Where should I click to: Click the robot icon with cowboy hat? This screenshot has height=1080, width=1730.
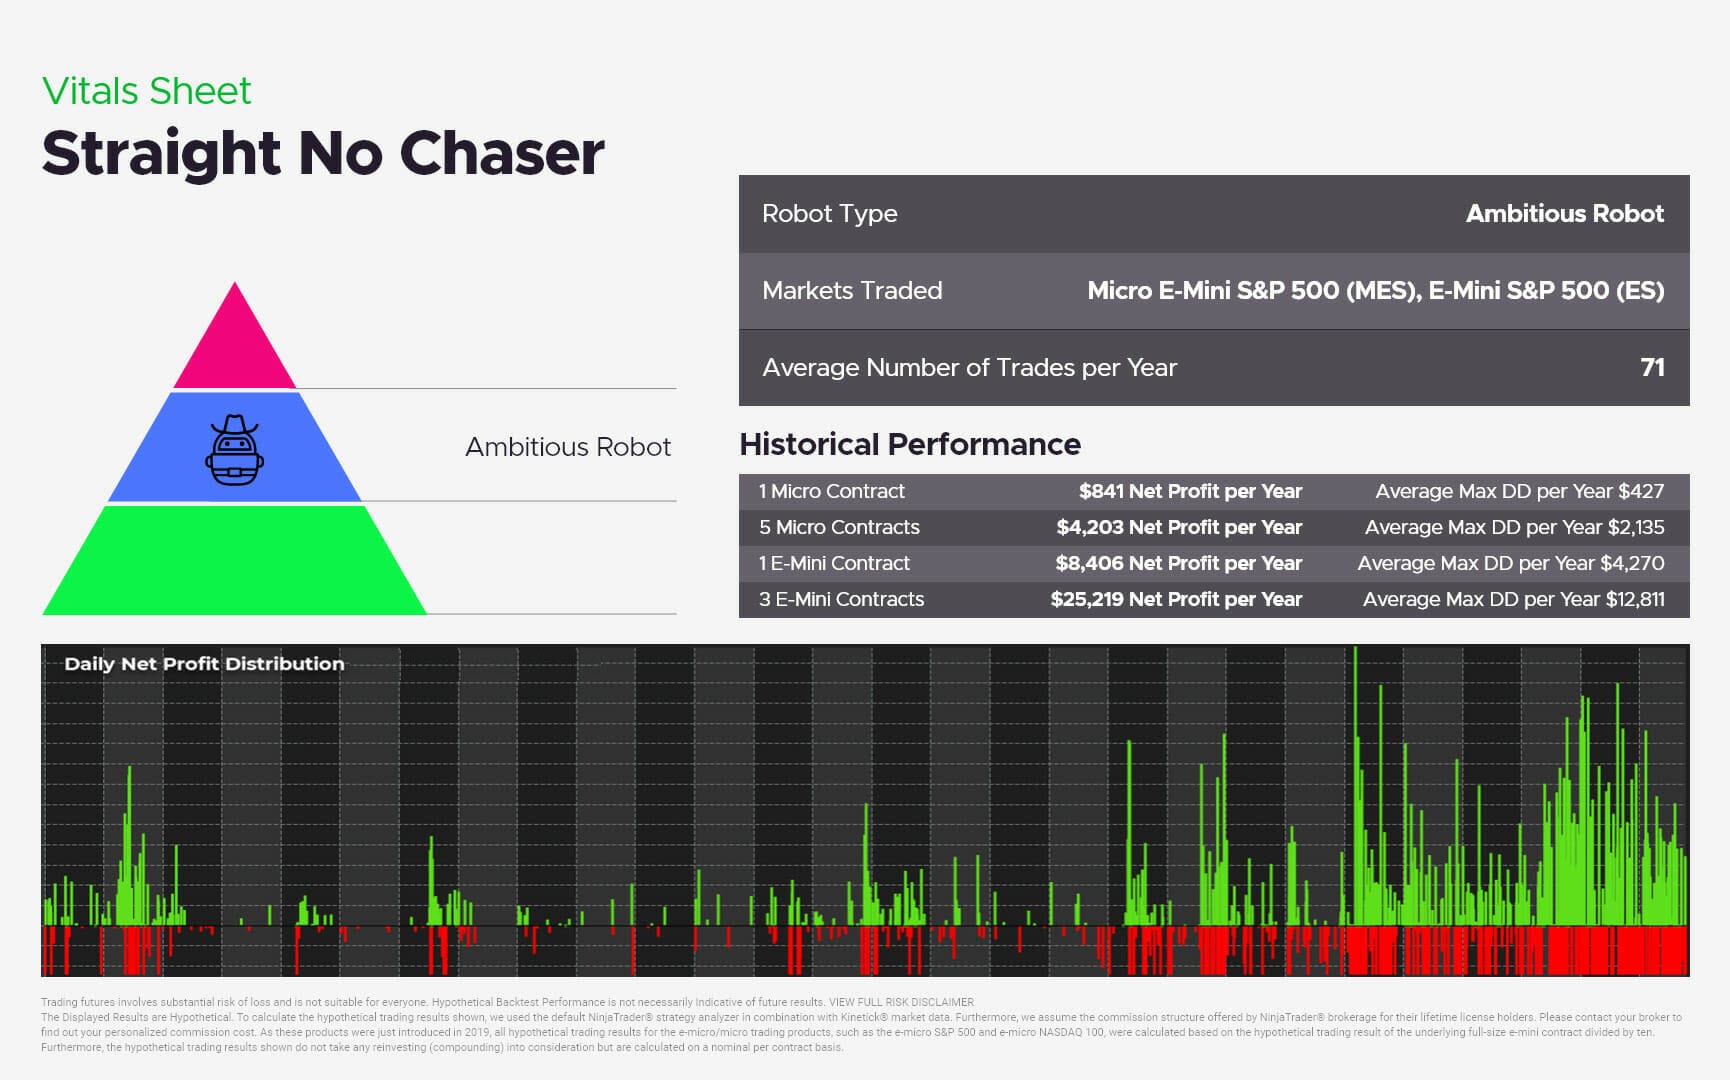pyautogui.click(x=234, y=450)
